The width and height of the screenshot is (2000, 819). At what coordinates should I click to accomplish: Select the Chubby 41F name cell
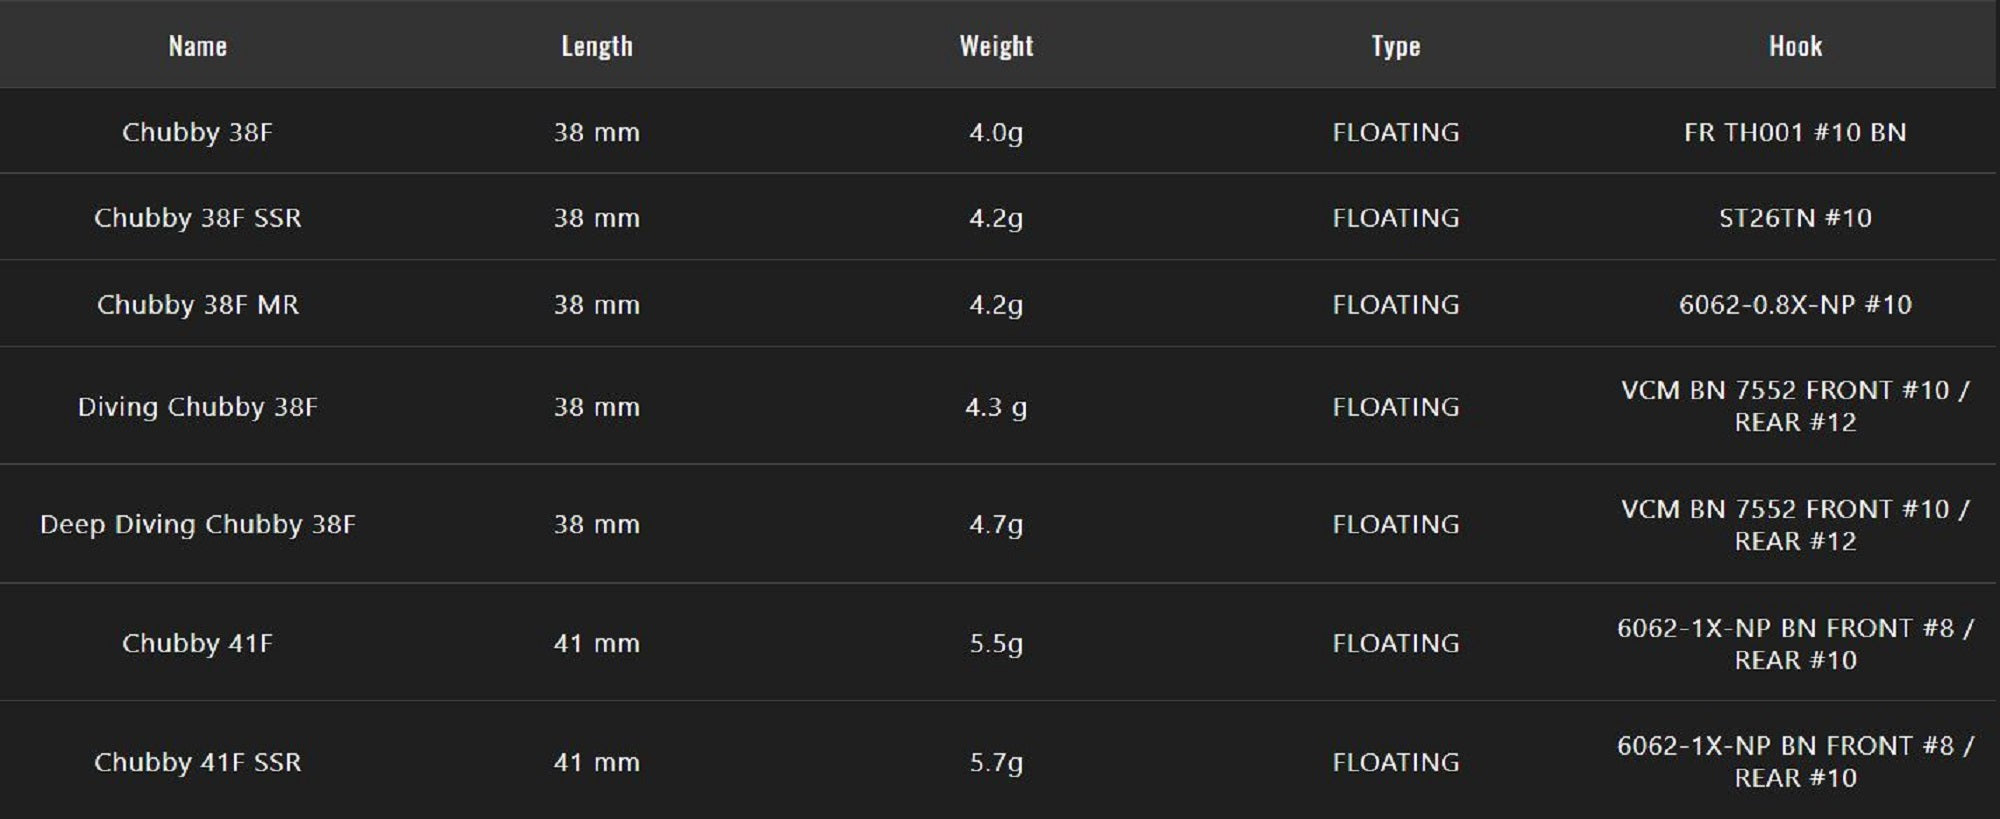(x=197, y=643)
